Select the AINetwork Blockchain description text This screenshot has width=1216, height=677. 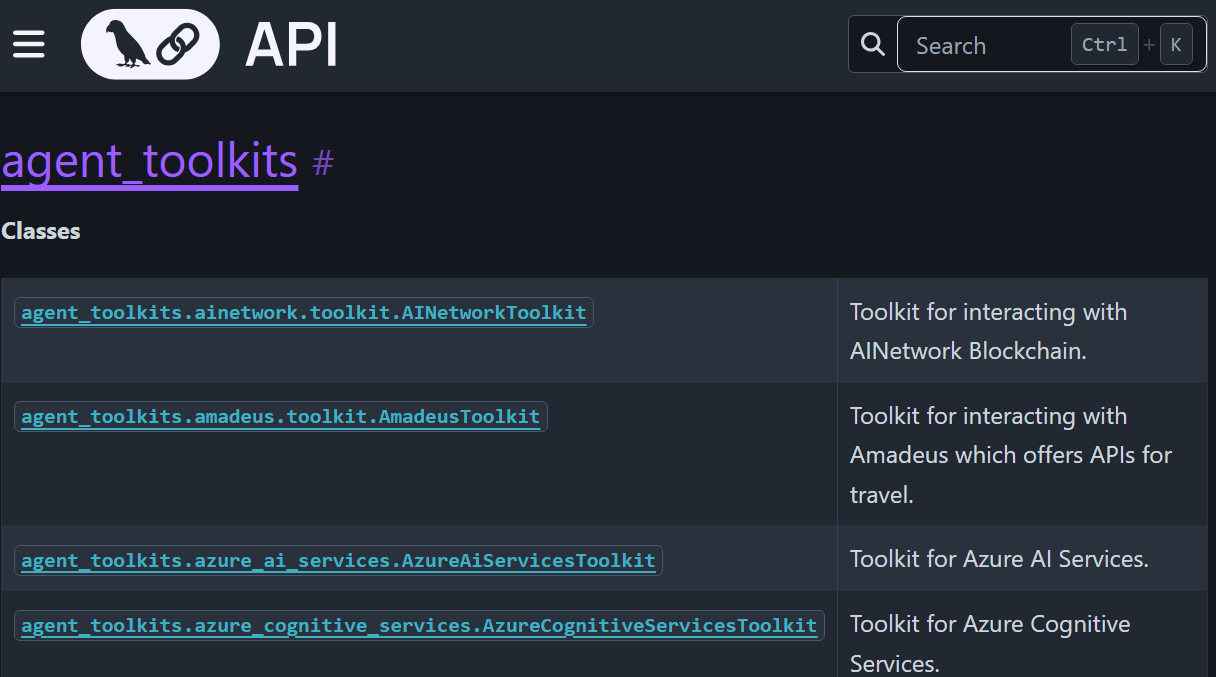[989, 331]
